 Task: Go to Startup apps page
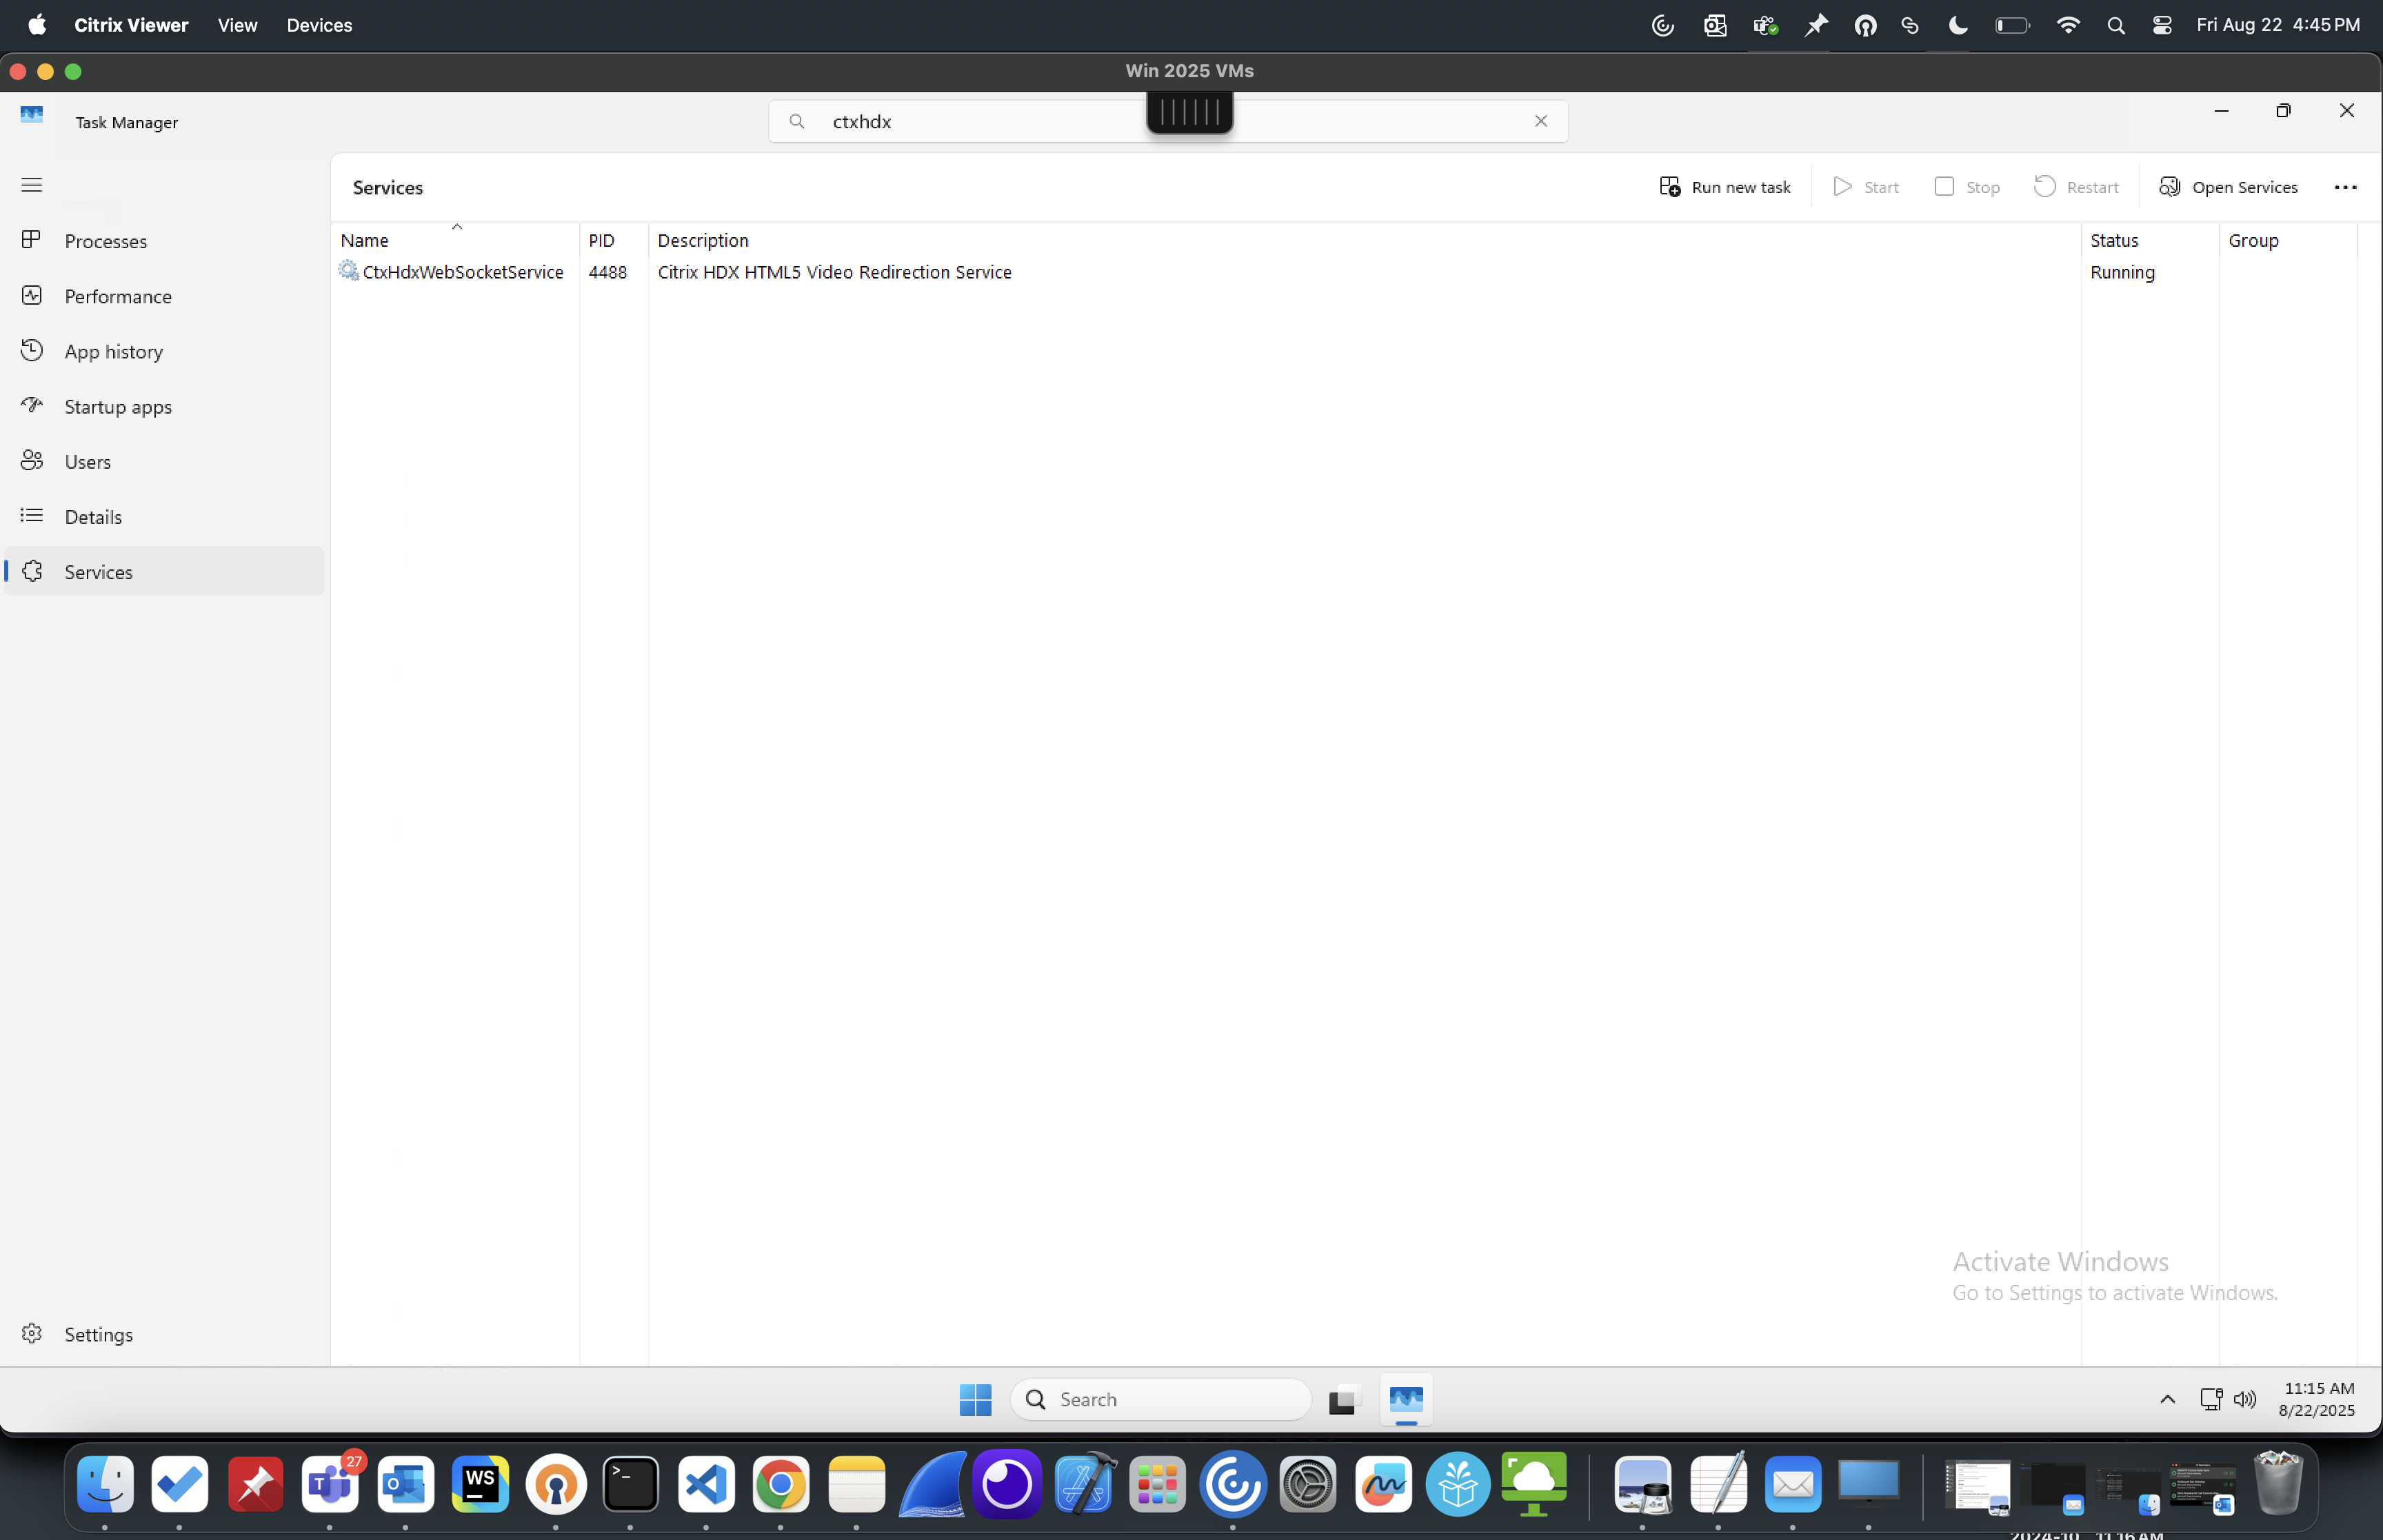(x=164, y=406)
